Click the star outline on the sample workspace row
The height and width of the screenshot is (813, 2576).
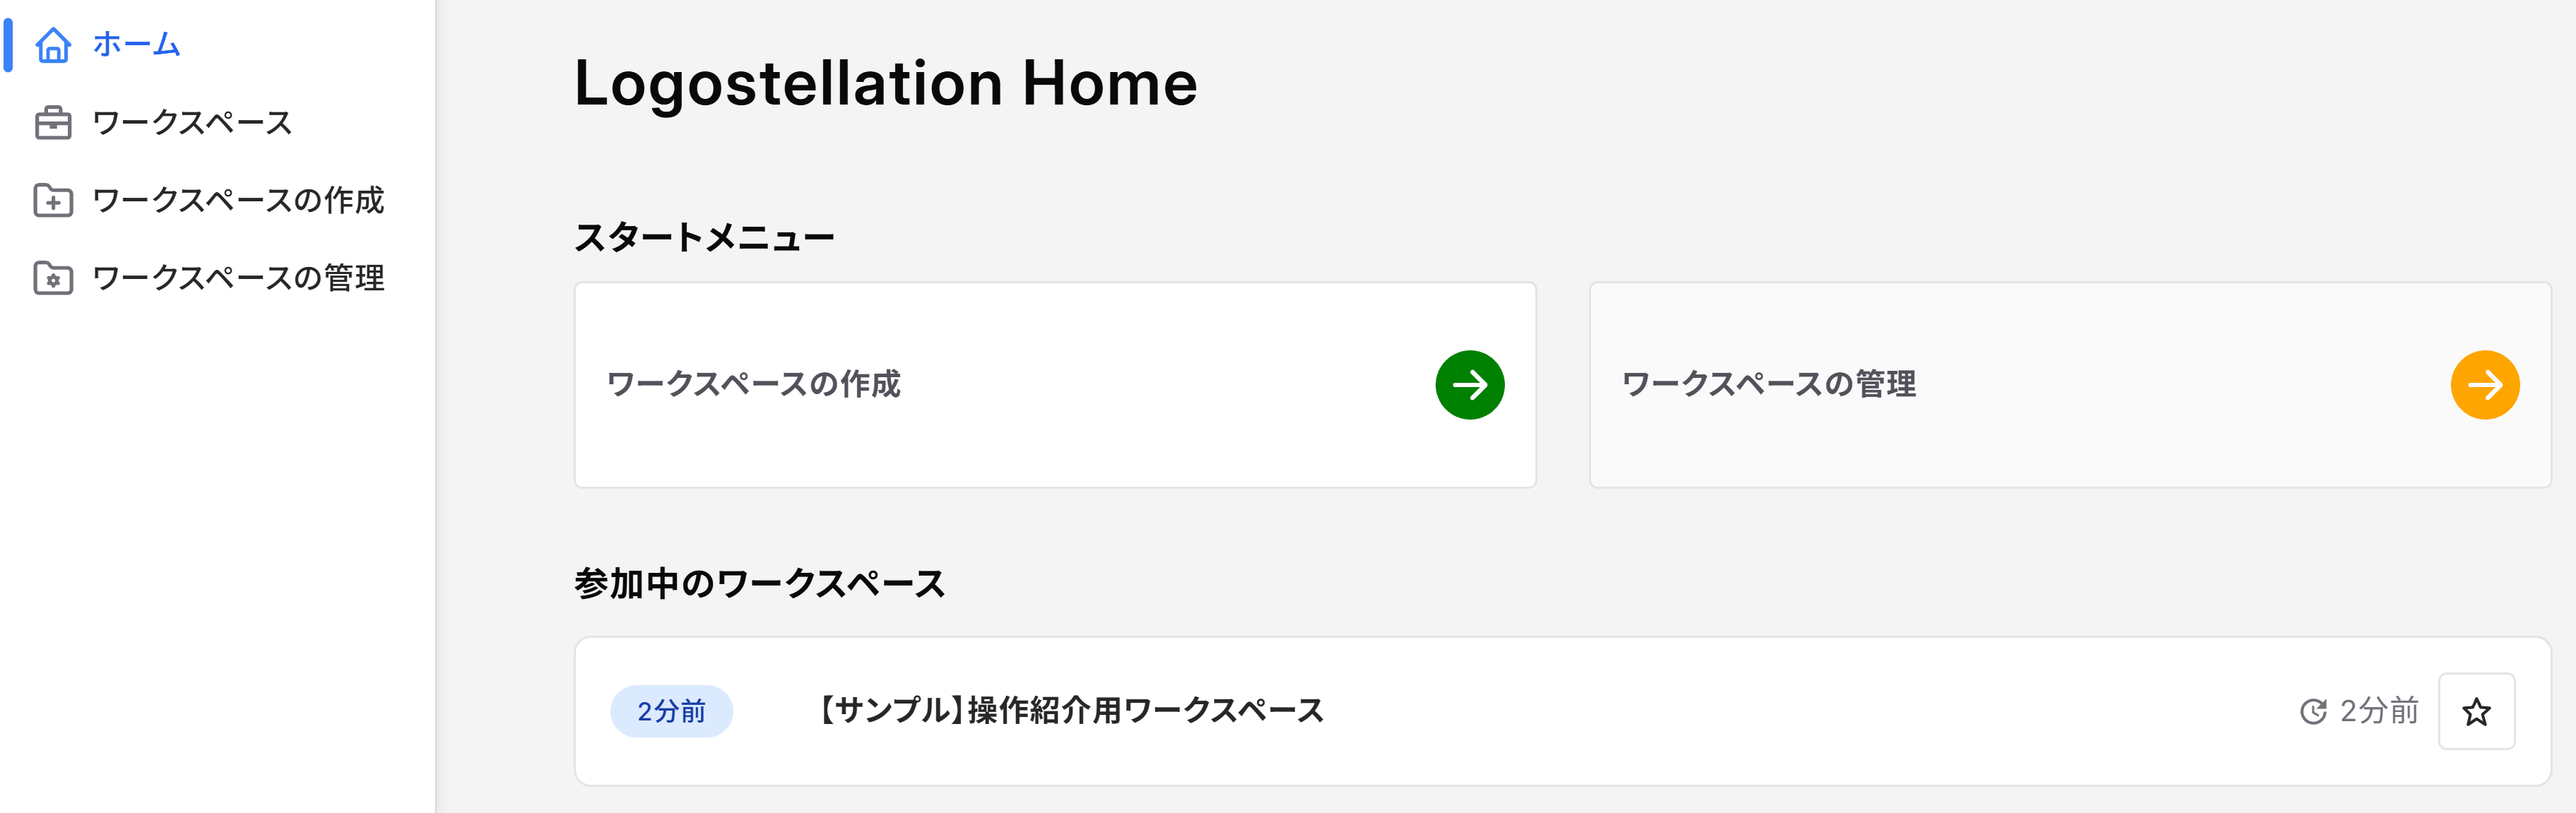[x=2477, y=711]
